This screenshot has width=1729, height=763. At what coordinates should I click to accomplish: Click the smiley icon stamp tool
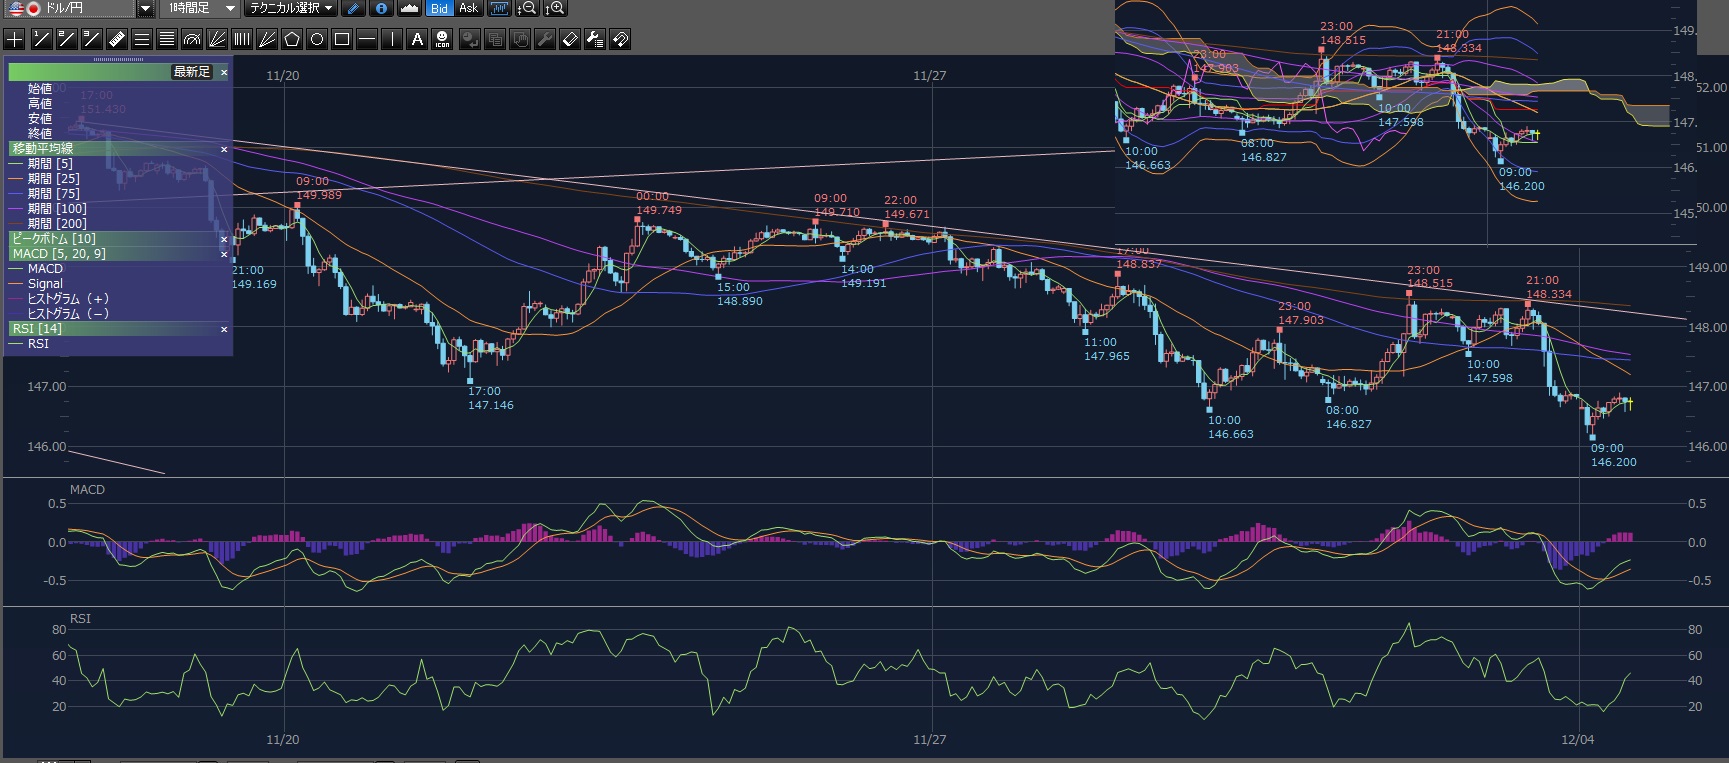[x=443, y=40]
